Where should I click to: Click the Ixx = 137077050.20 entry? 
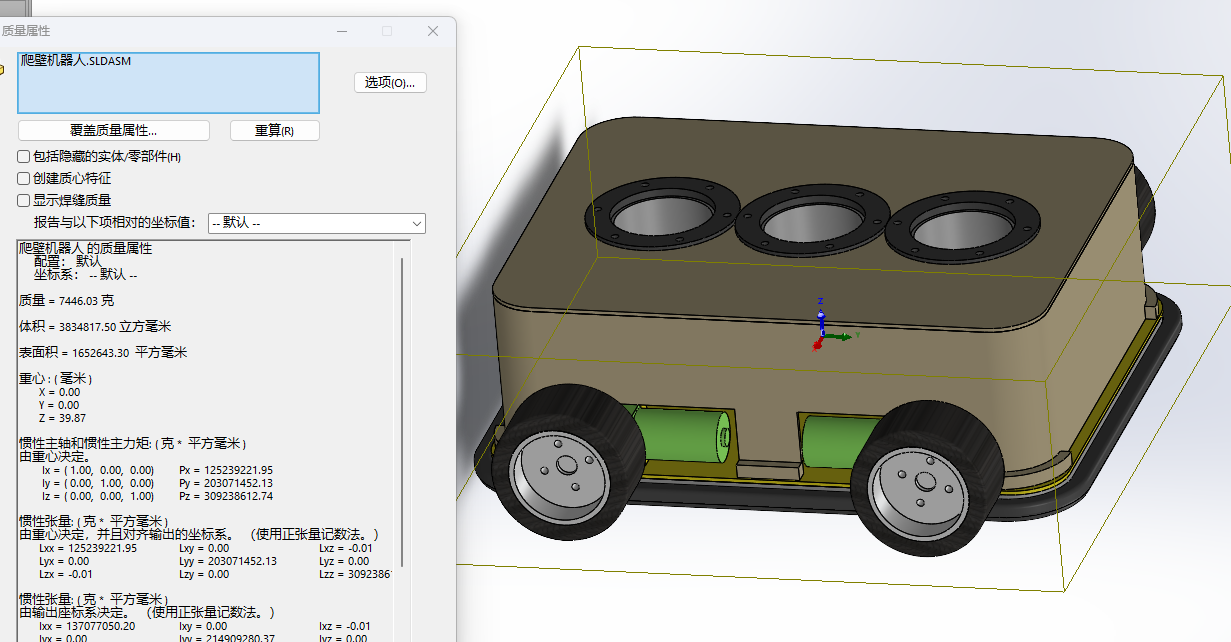[x=87, y=626]
